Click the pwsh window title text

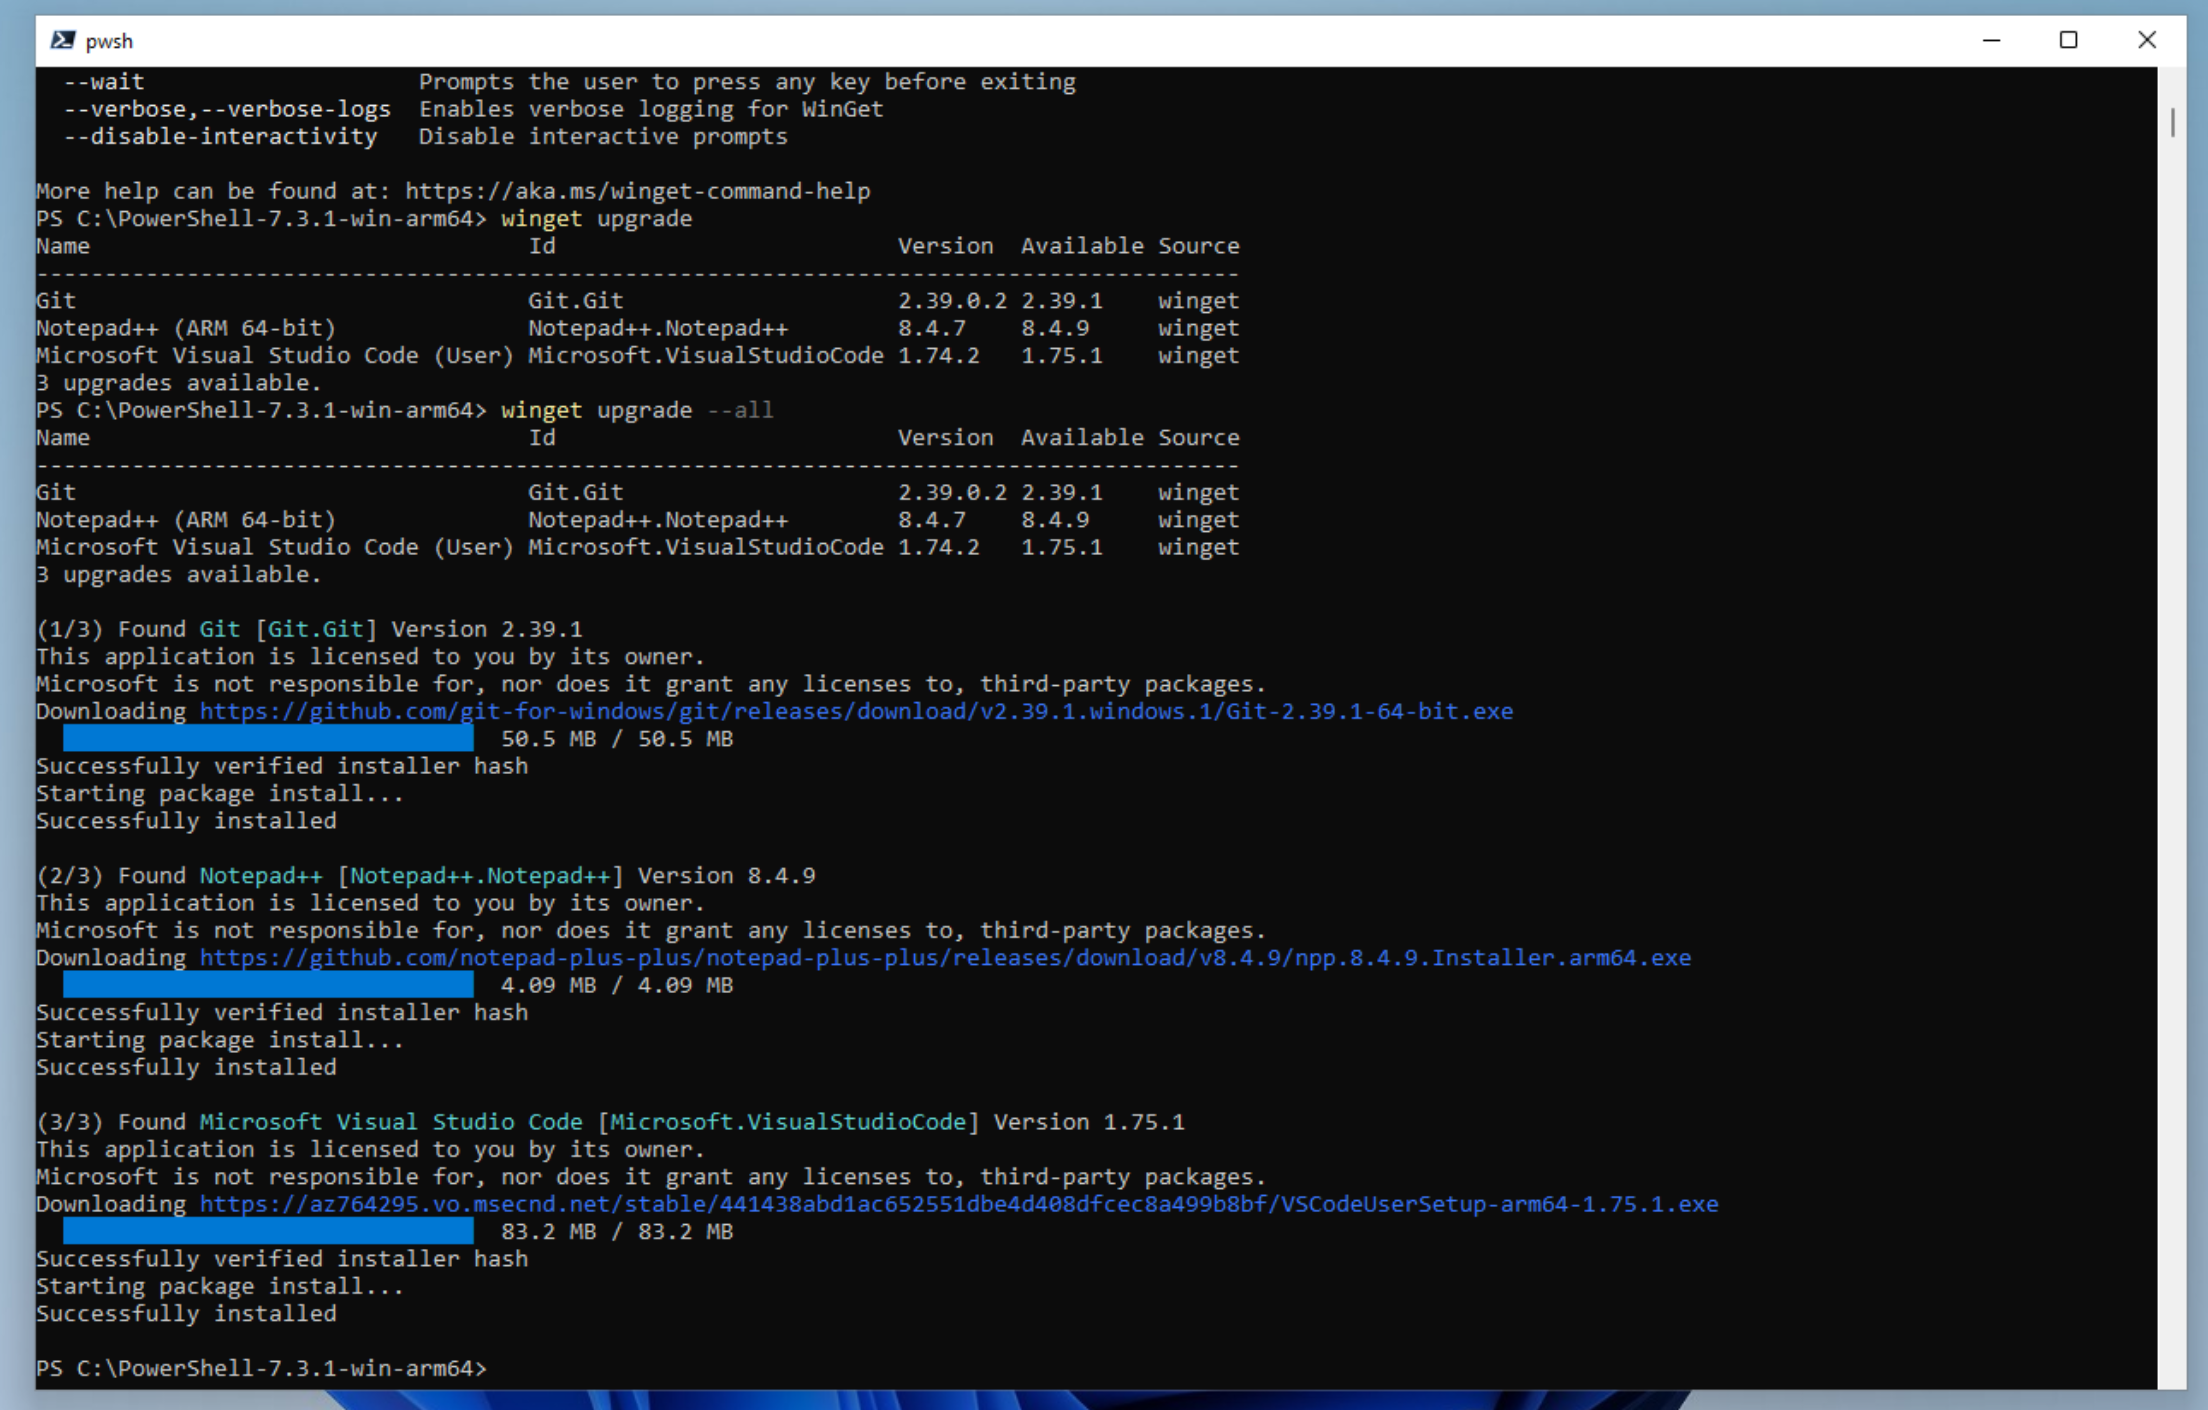[x=109, y=41]
